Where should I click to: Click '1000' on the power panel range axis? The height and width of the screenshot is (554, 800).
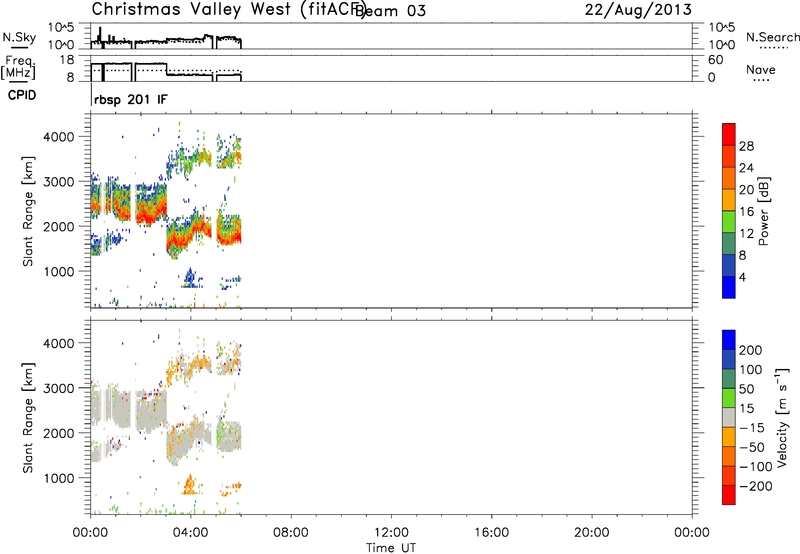(x=59, y=271)
